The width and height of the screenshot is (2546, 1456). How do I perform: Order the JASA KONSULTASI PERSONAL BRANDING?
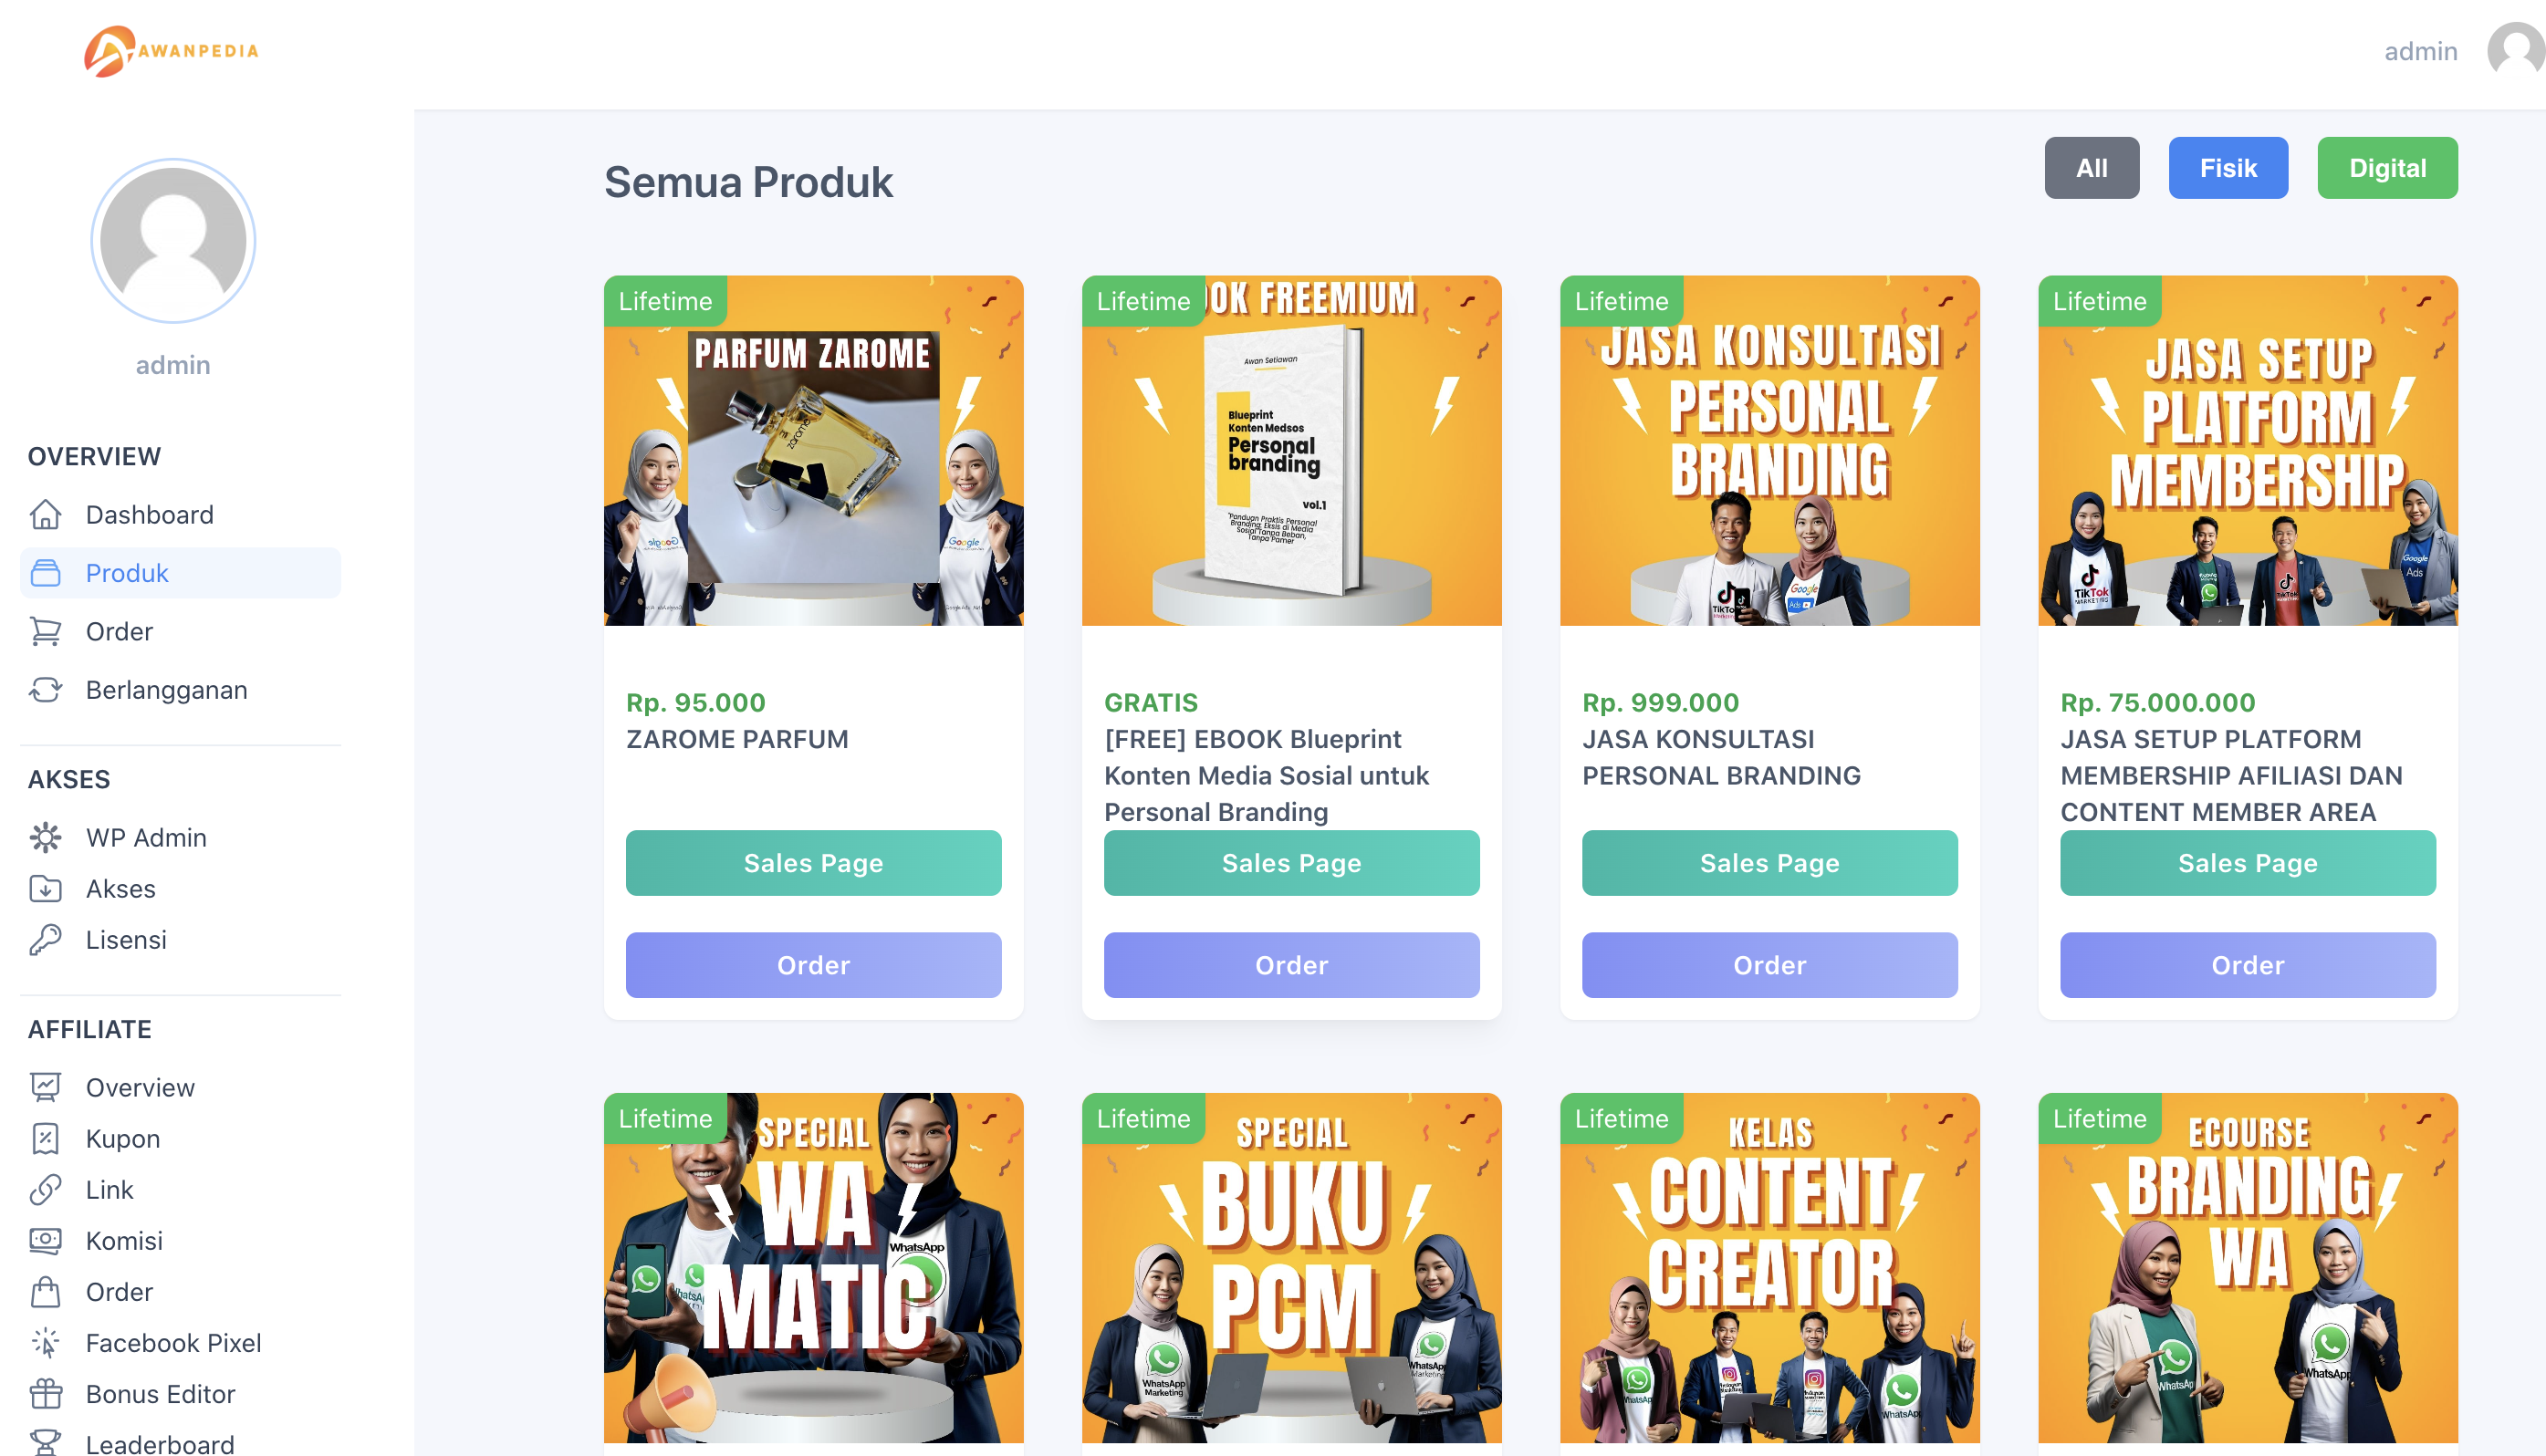(x=1769, y=964)
